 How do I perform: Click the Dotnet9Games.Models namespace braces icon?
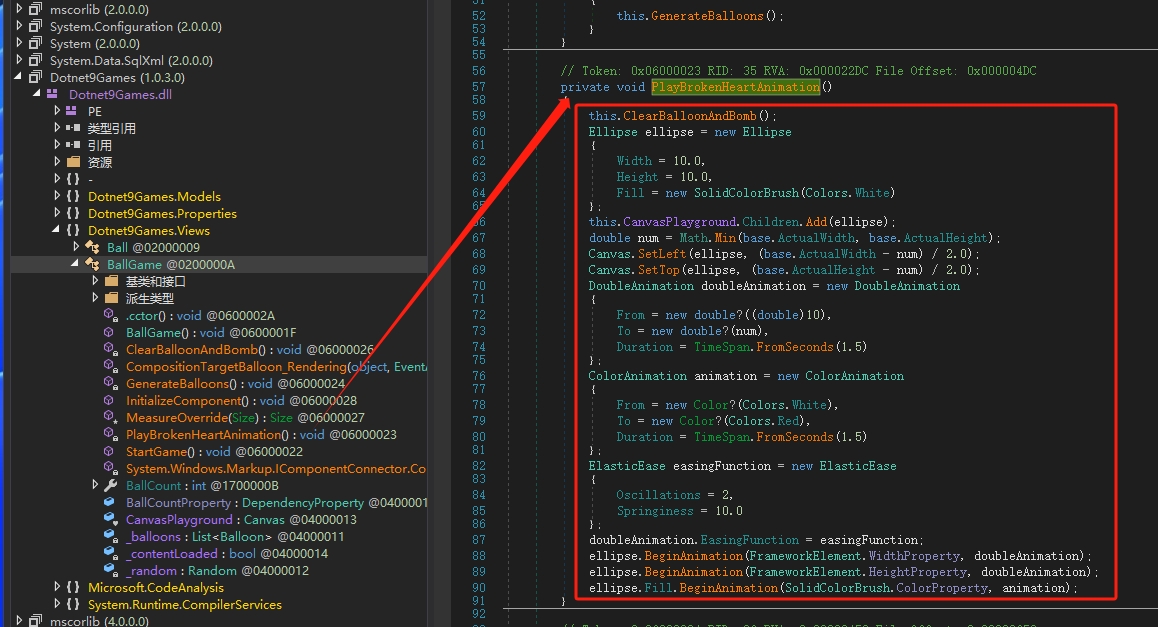[73, 196]
